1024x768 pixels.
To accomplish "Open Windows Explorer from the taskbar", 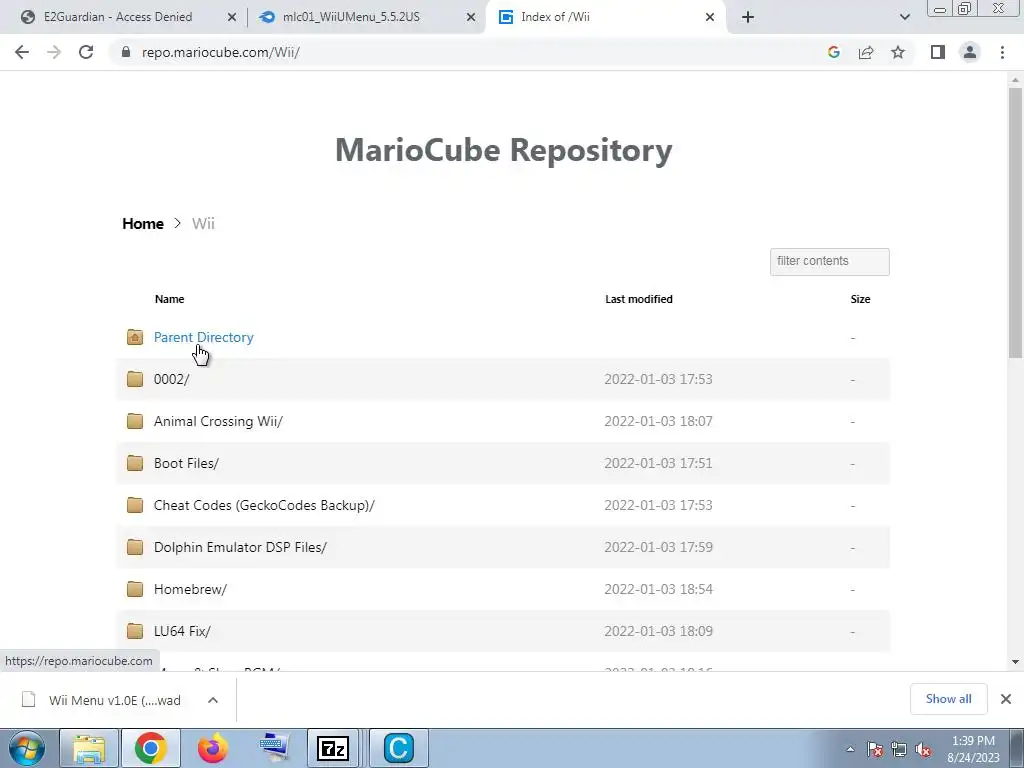I will [89, 748].
